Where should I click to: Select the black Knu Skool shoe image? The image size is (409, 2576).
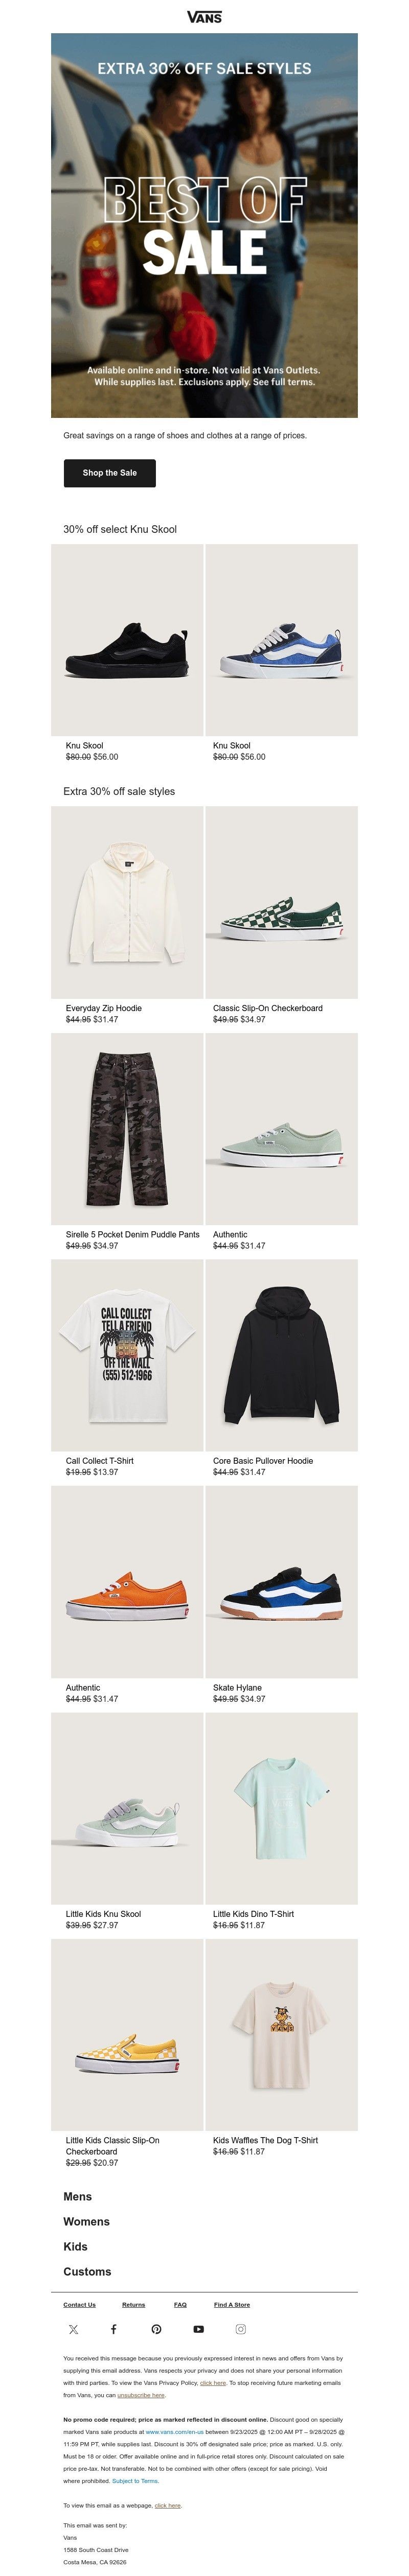pos(127,640)
